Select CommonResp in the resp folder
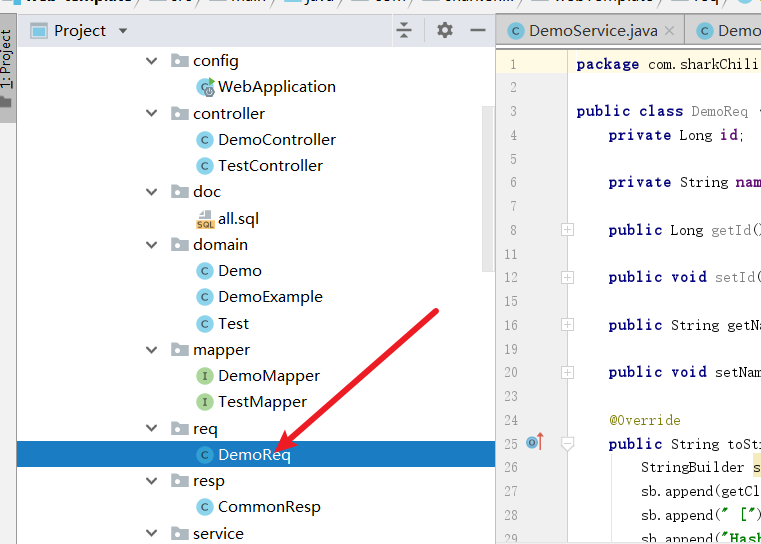The image size is (761, 544). 269,507
